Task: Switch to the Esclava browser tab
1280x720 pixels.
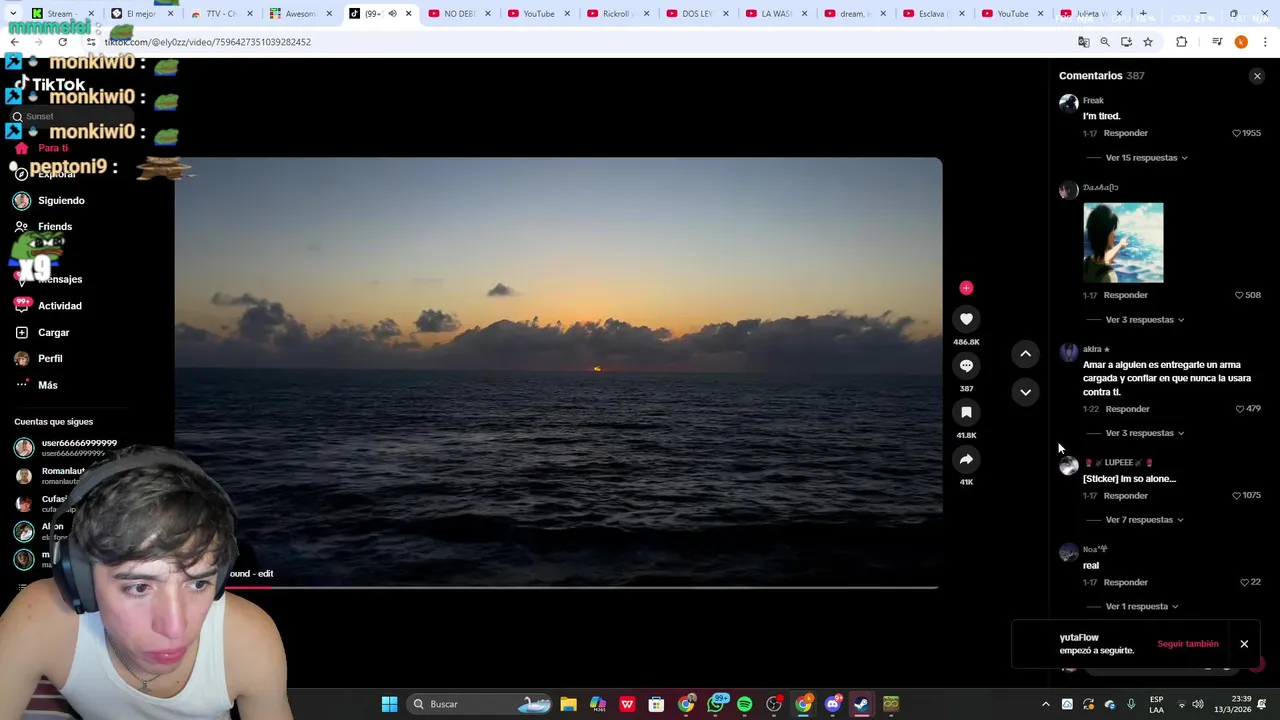Action: (x=933, y=14)
